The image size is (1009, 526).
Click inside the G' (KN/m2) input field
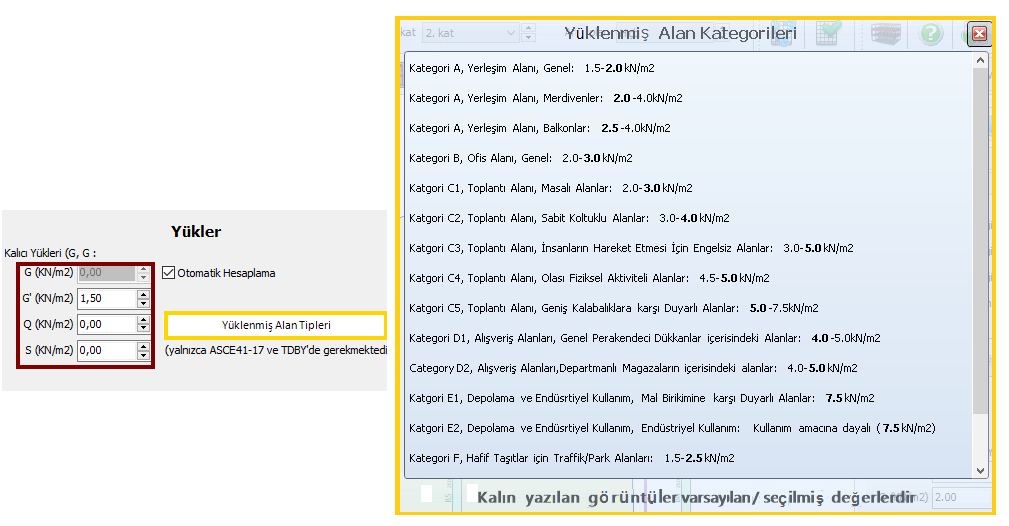[106, 298]
